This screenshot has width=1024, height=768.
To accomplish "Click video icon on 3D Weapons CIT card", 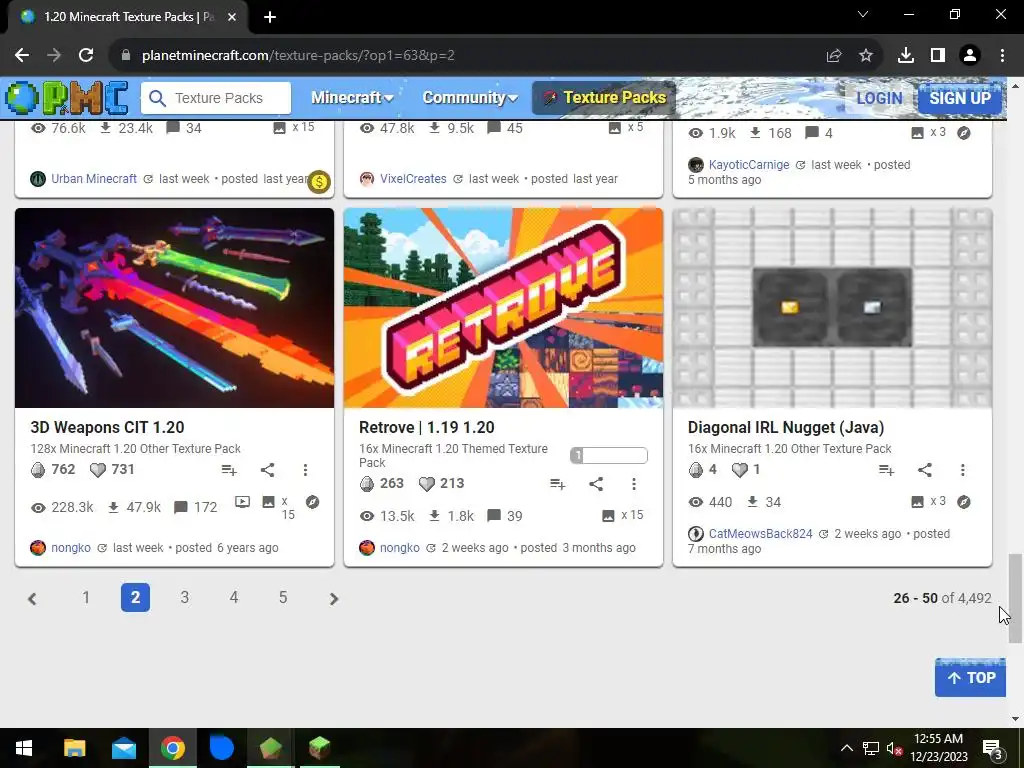I will point(242,502).
